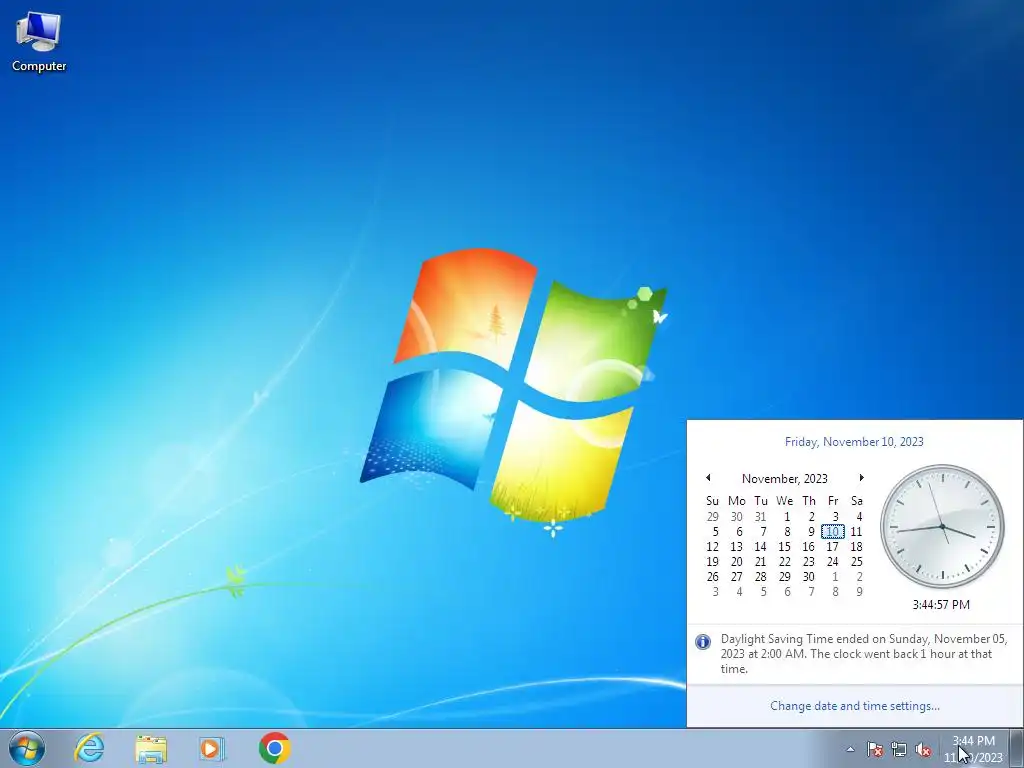Select date 14 in the calendar
Image resolution: width=1024 pixels, height=768 pixels.
[760, 547]
